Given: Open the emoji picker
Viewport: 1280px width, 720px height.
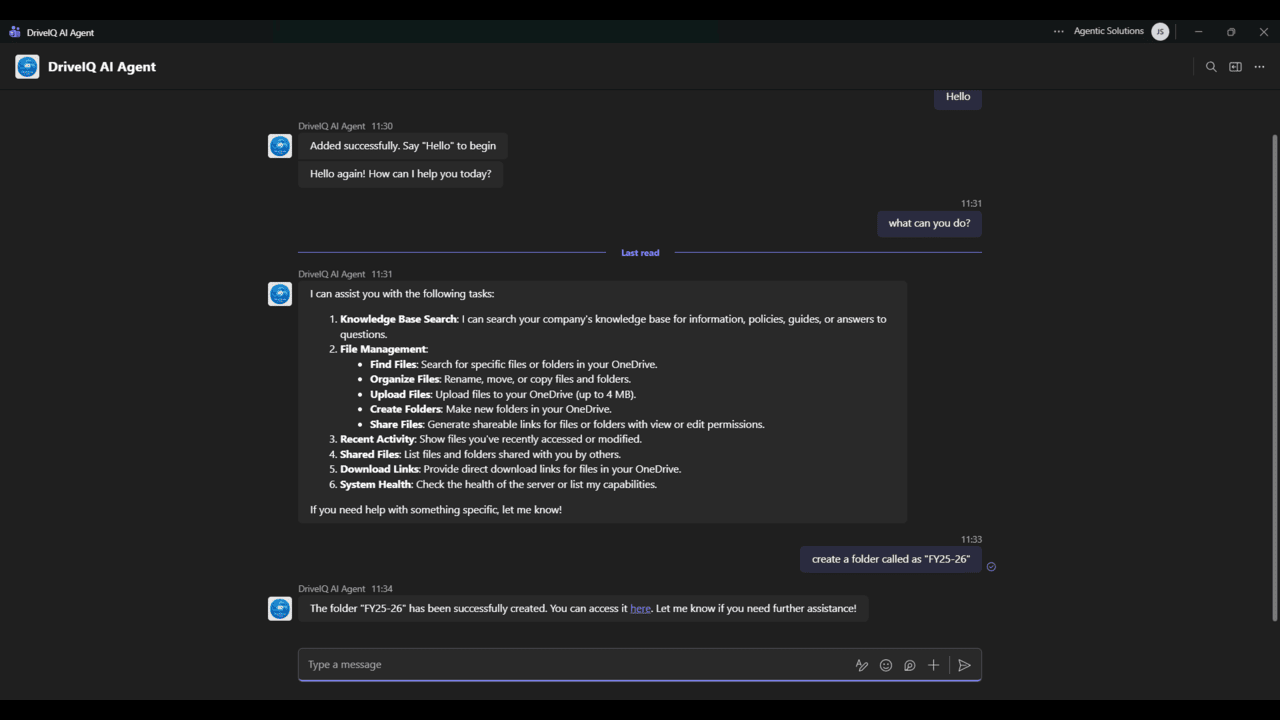Looking at the screenshot, I should point(886,665).
